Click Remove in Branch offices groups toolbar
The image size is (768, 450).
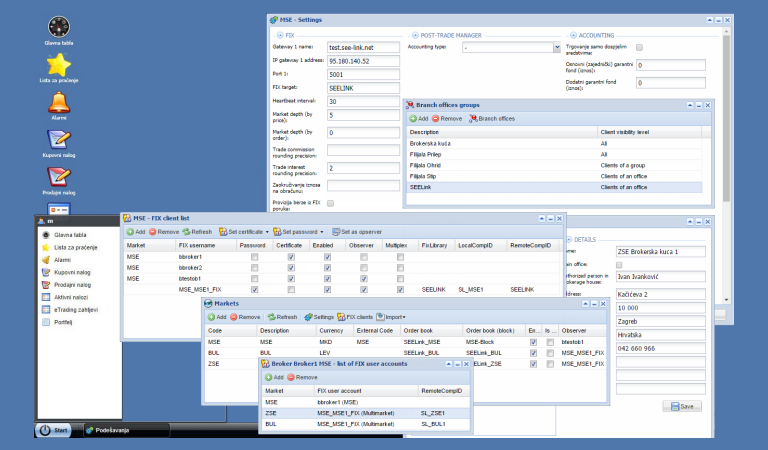447,118
